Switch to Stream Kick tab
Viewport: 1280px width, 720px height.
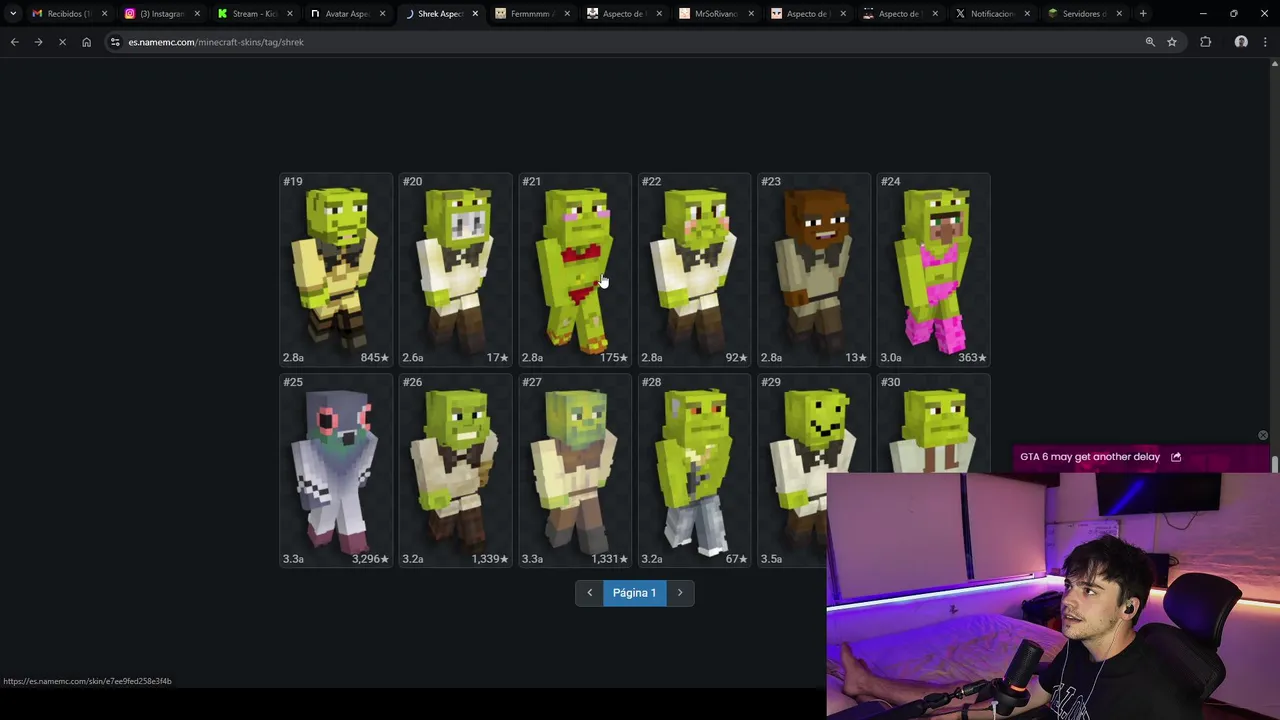coord(253,14)
